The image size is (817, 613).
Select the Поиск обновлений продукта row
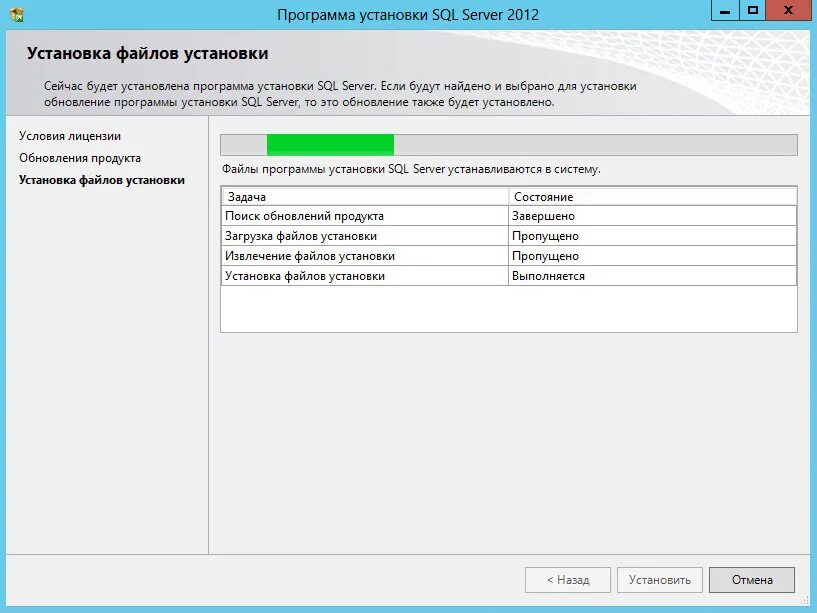point(509,216)
